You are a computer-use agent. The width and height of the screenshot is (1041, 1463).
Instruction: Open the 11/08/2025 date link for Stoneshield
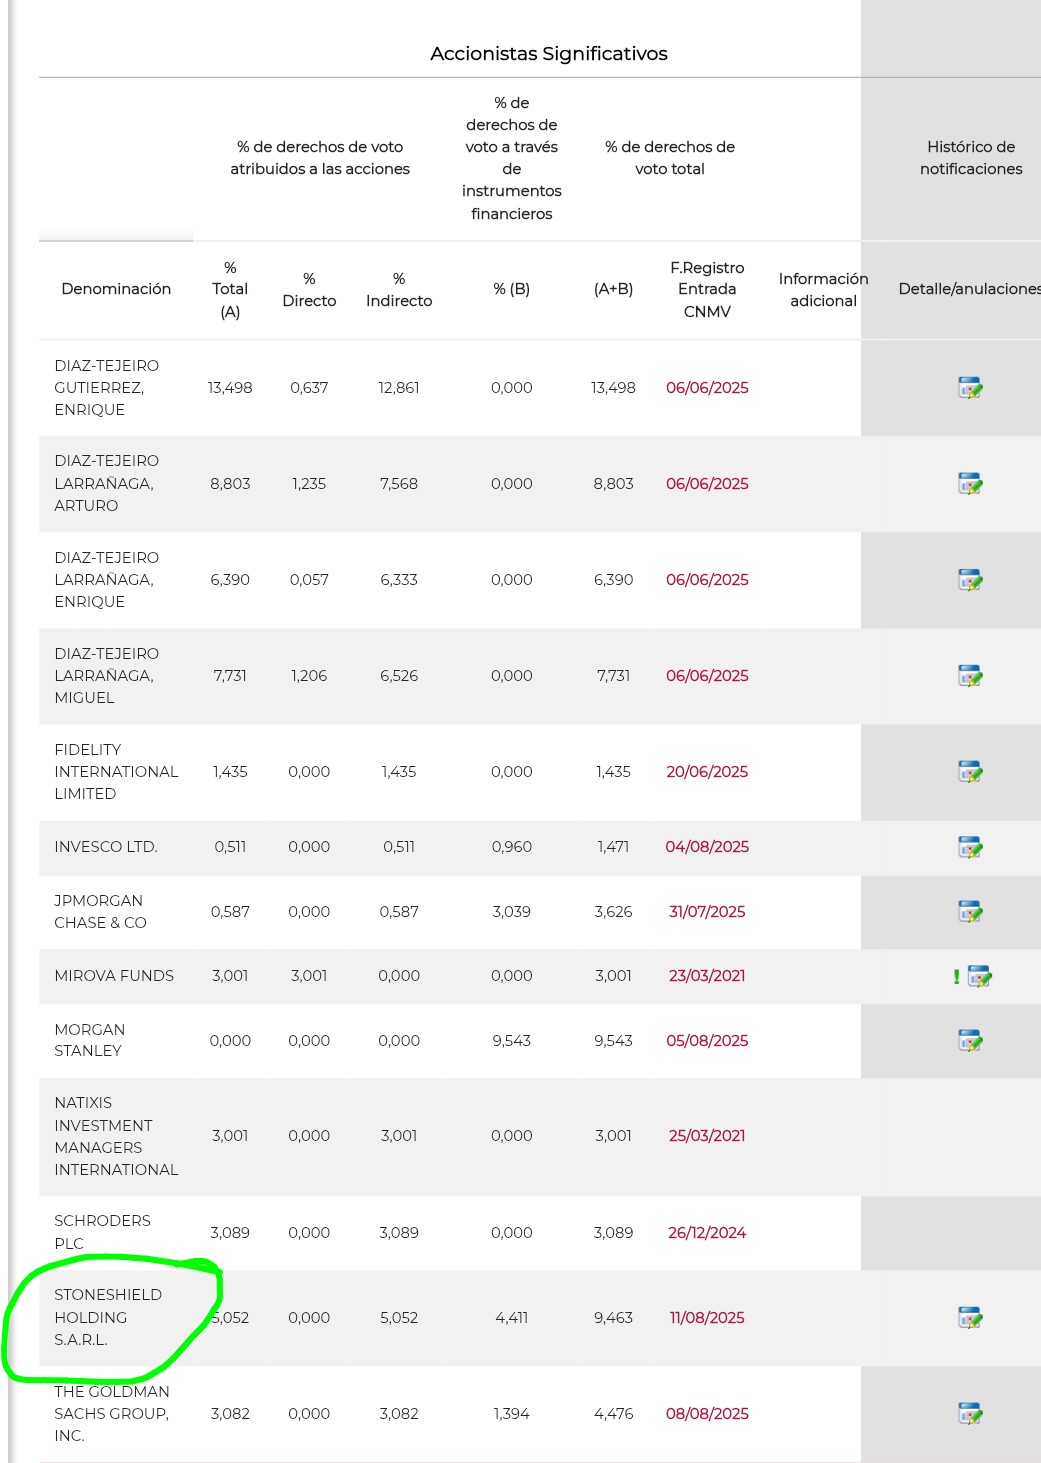(x=707, y=1318)
